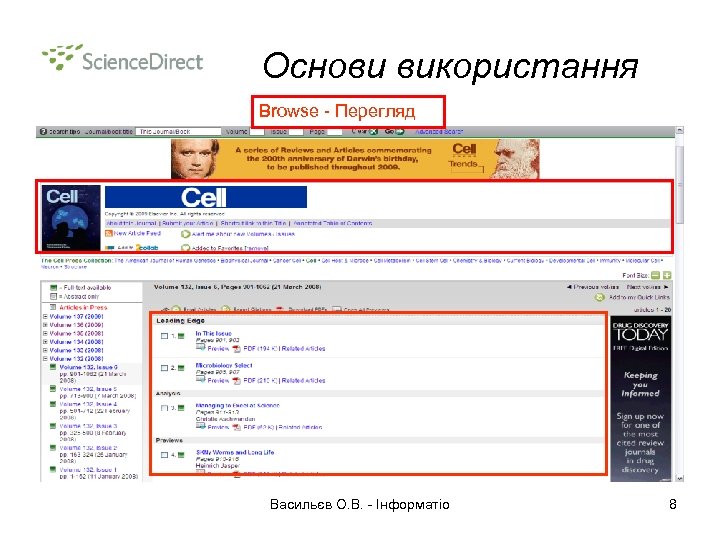Click the scrollbar down arrow
Image resolution: width=720 pixels, height=540 pixels.
680,478
